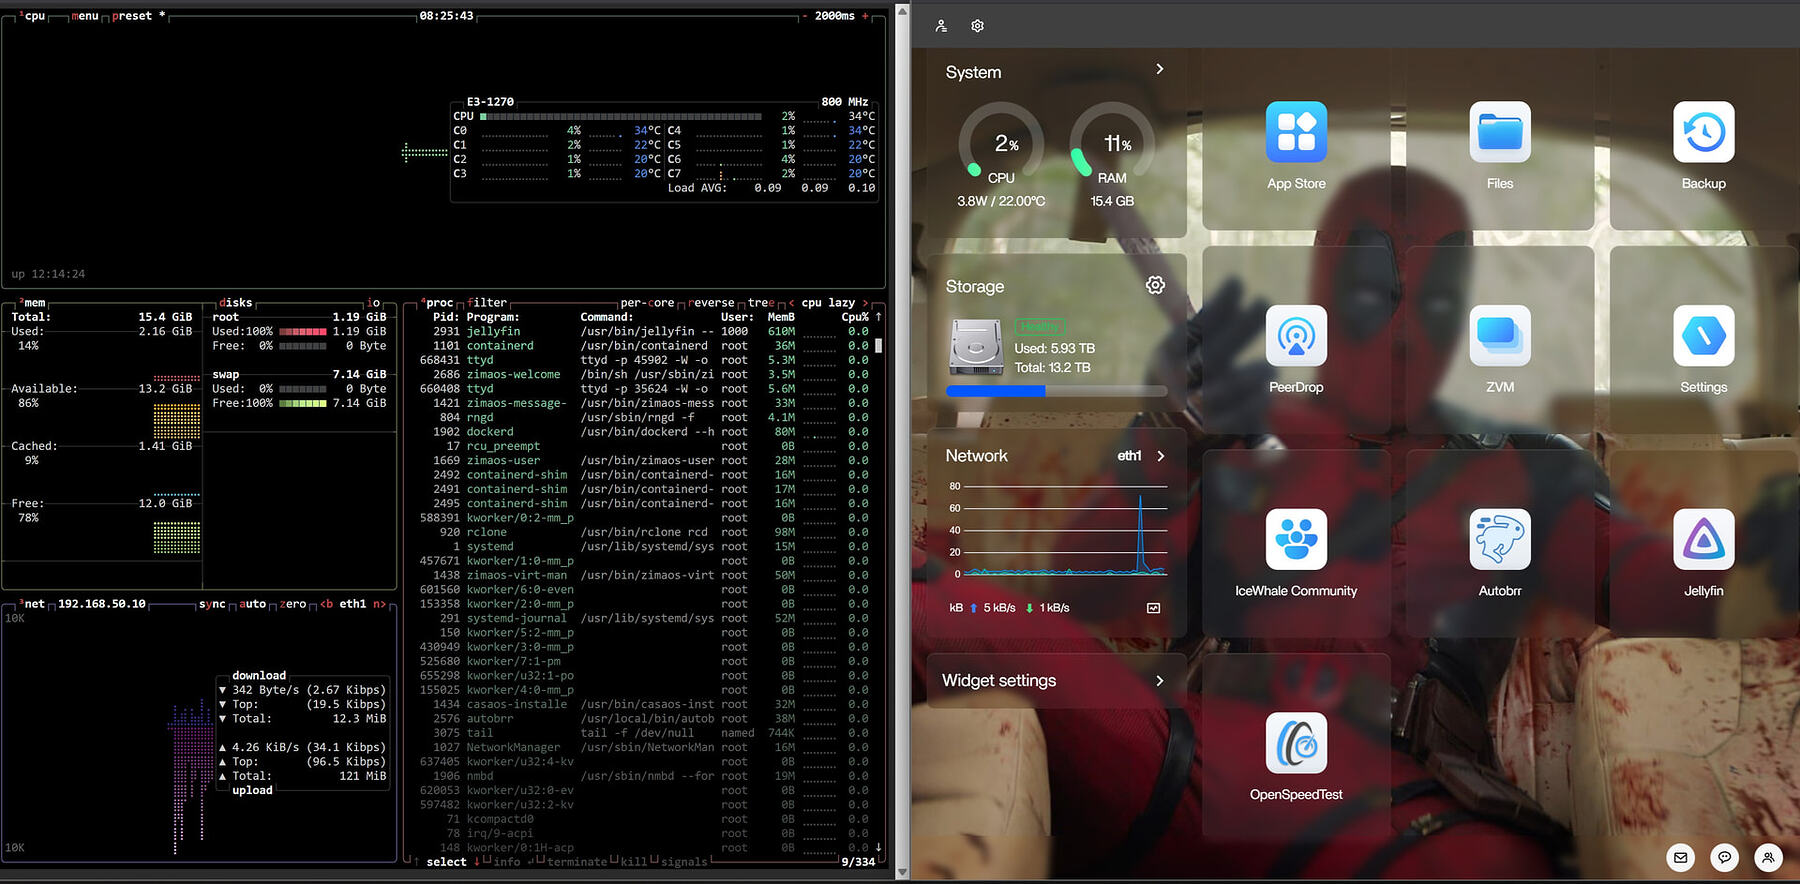Launch OpenSpeedTest from the dashboard

point(1296,743)
